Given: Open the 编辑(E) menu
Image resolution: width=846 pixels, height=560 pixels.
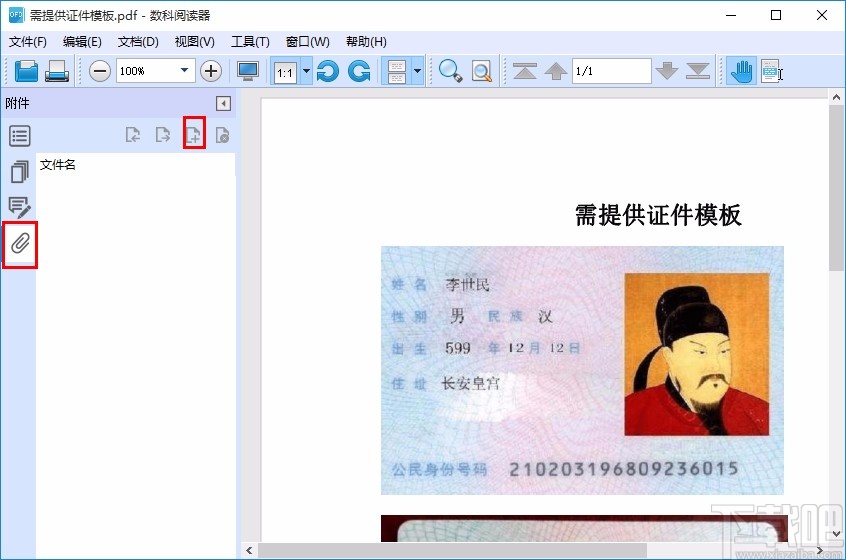Looking at the screenshot, I should tap(82, 42).
